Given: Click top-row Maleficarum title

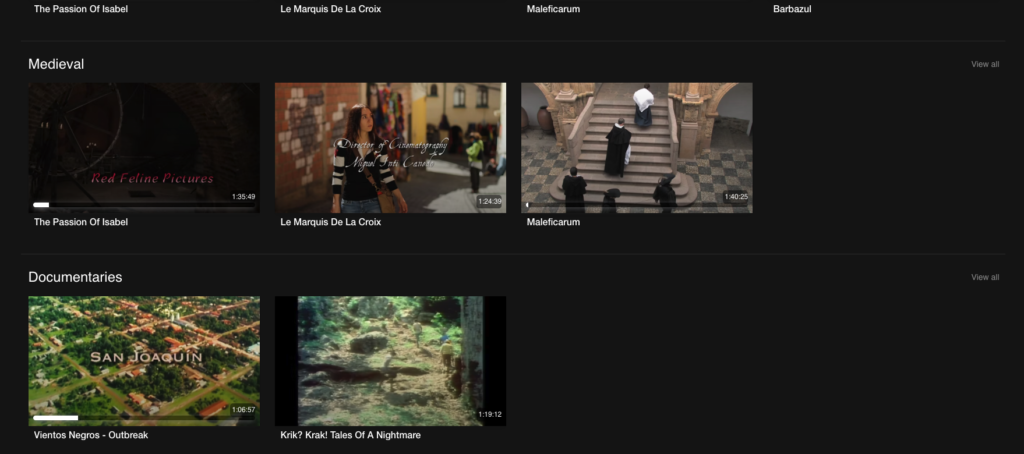Looking at the screenshot, I should click(x=553, y=9).
